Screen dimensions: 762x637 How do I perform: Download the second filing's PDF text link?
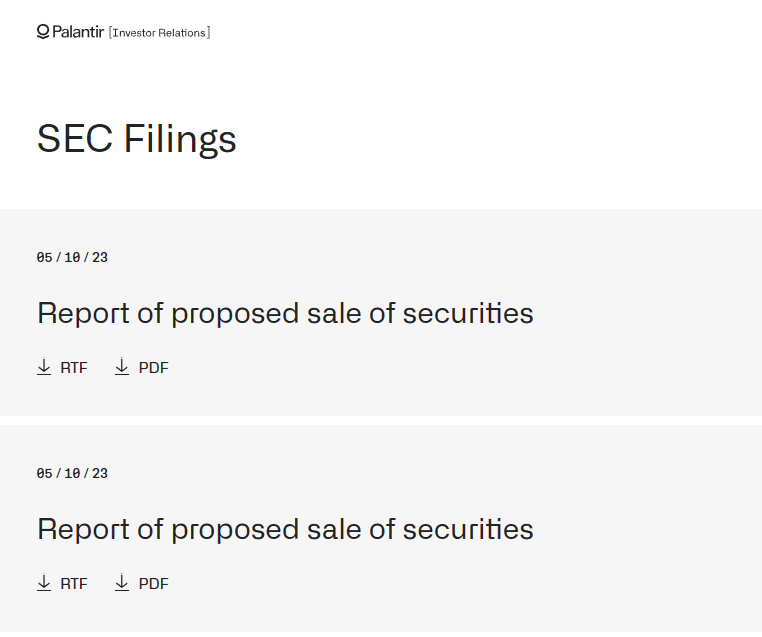click(x=154, y=584)
